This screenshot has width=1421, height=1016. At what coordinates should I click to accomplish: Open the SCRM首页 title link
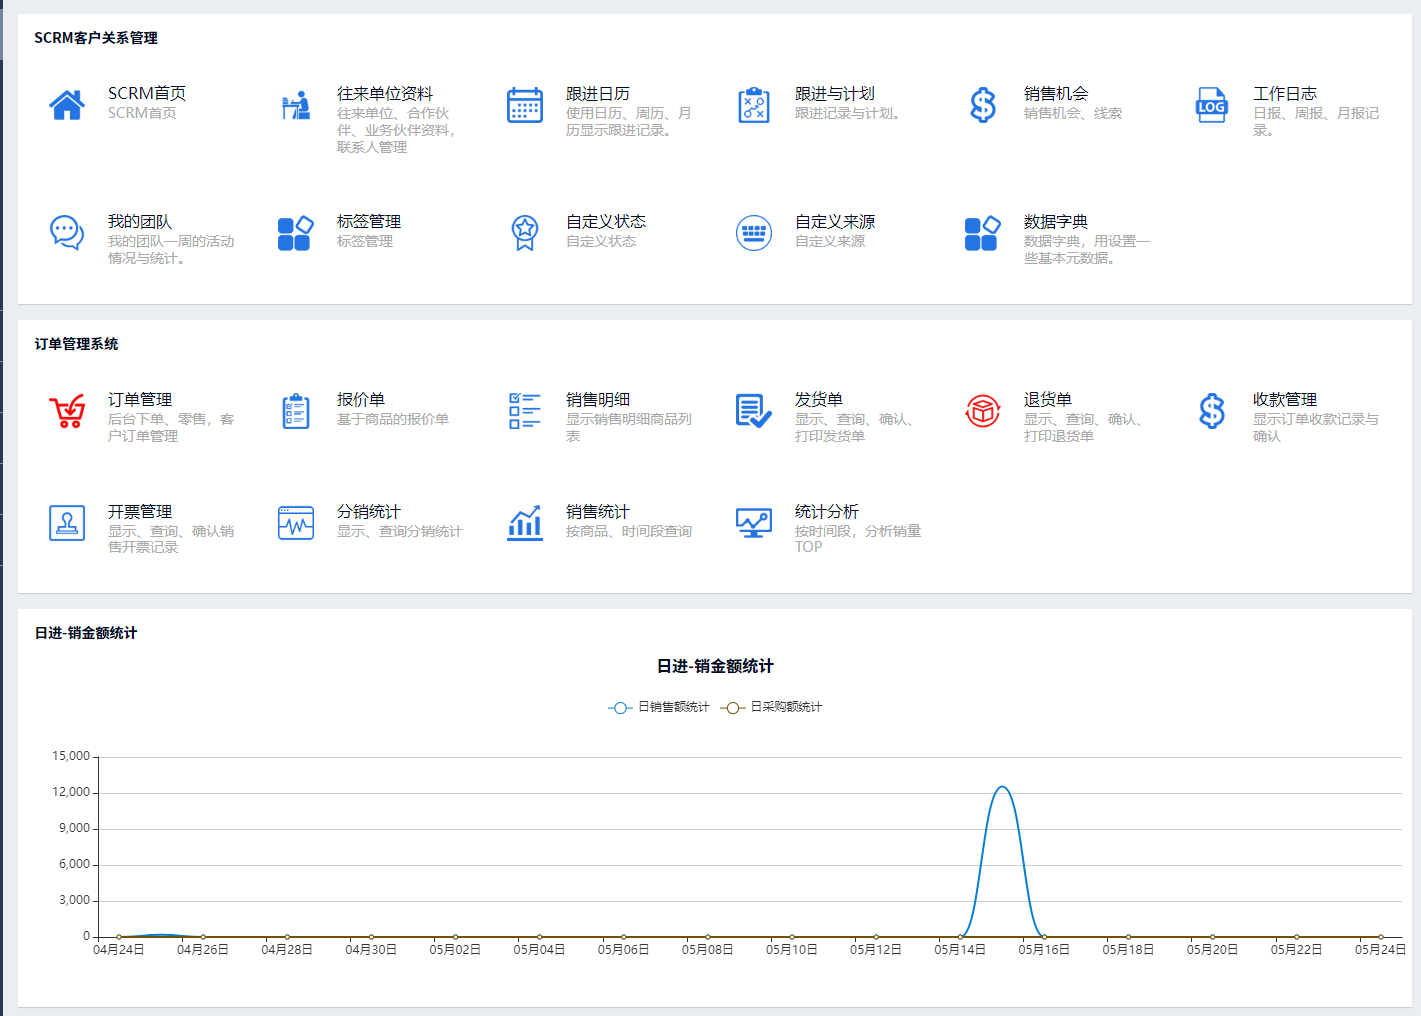[x=147, y=93]
